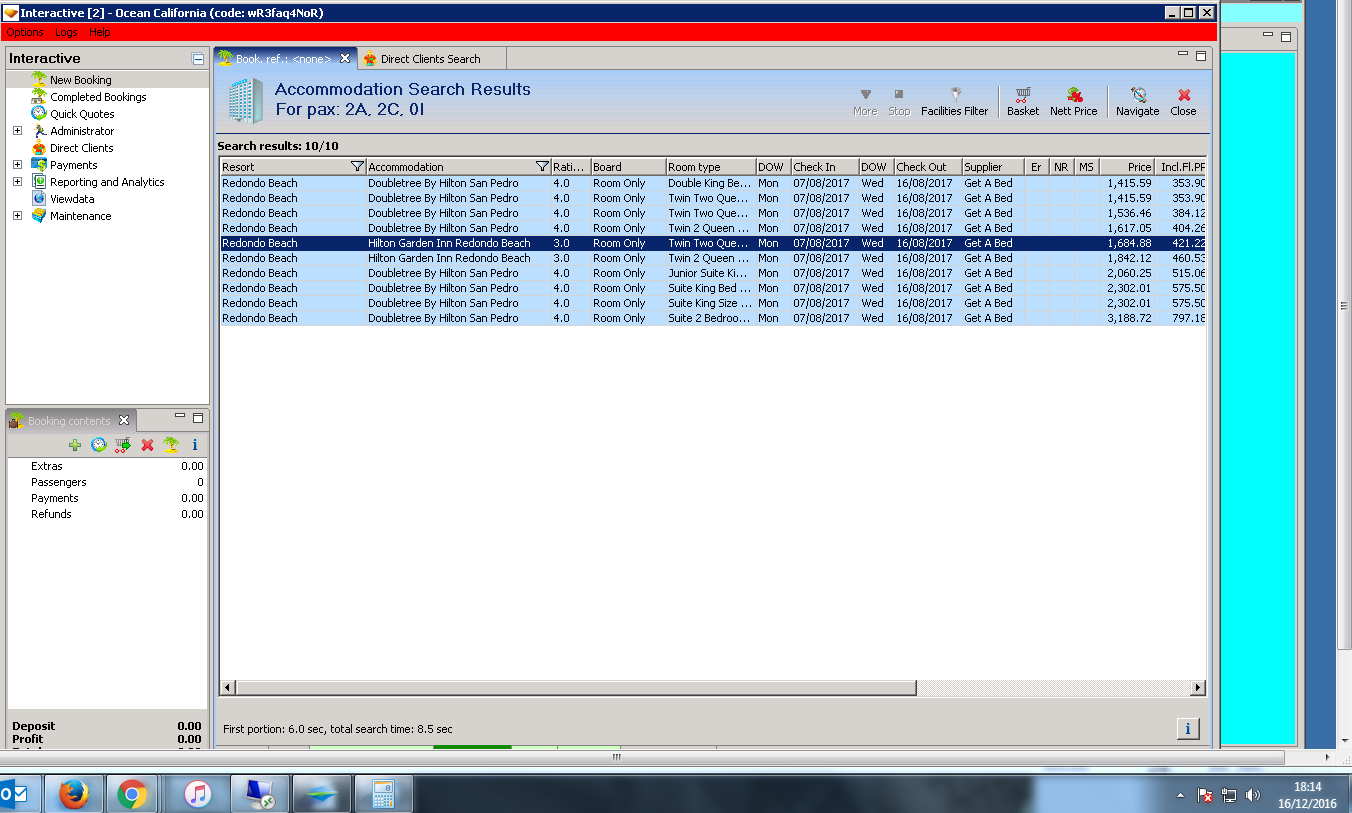
Task: Expand the Reporting and Analytics node
Action: (17, 182)
